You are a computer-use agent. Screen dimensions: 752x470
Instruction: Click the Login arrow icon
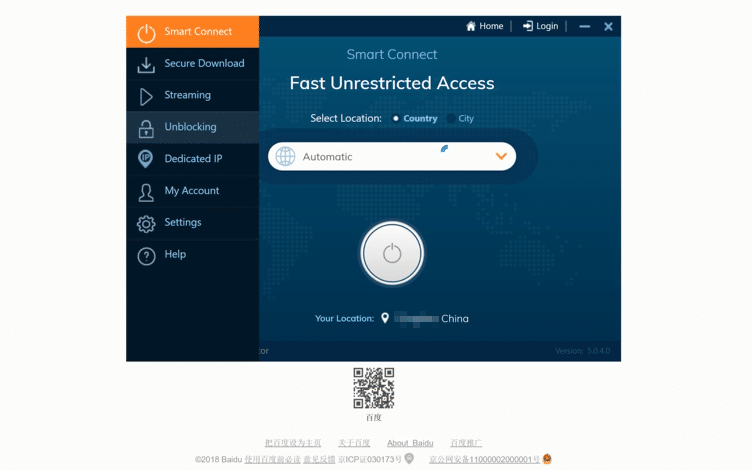pos(528,26)
